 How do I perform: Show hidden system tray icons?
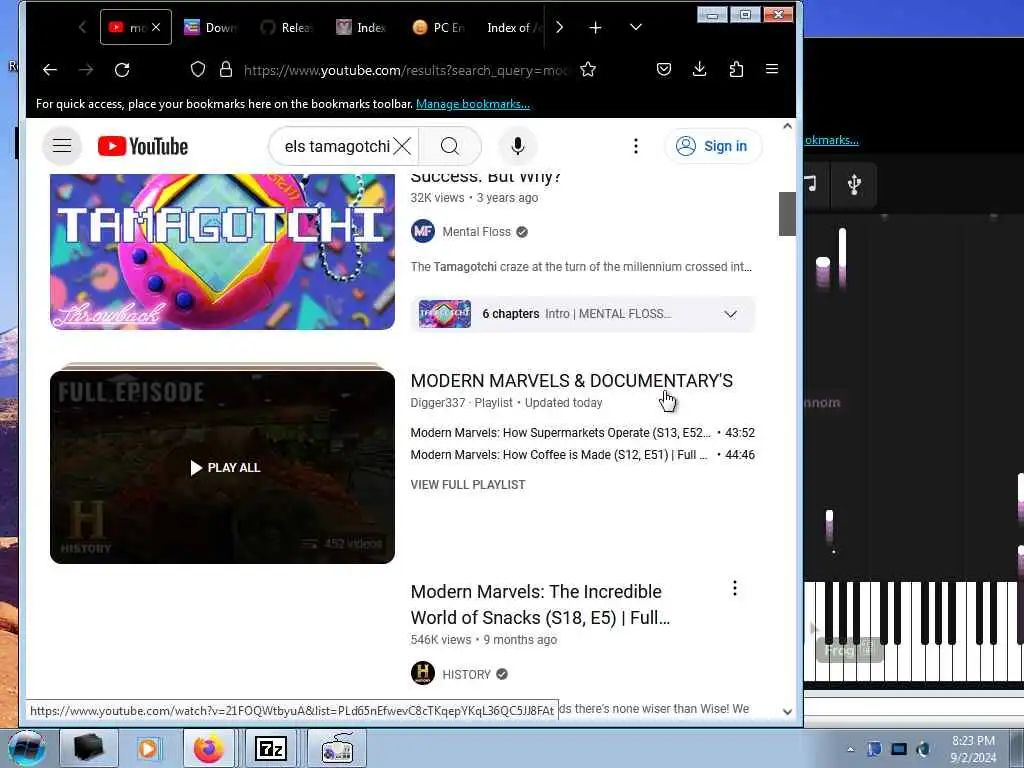point(850,749)
